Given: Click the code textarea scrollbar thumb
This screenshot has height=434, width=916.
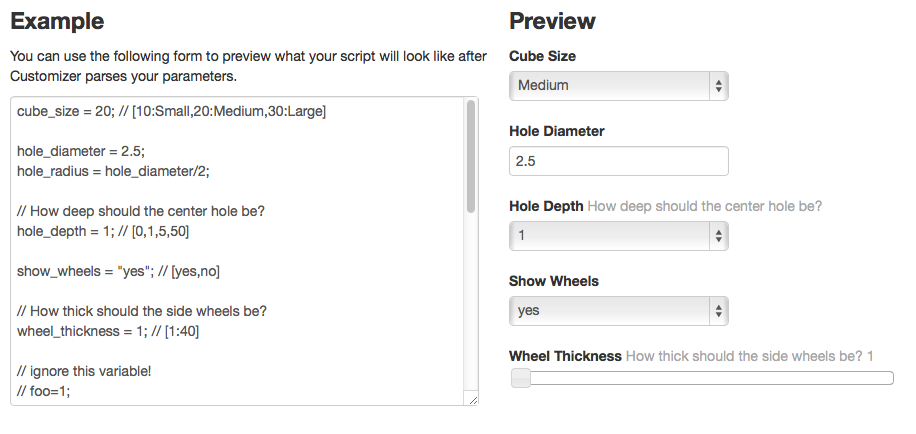Looking at the screenshot, I should click(x=471, y=157).
